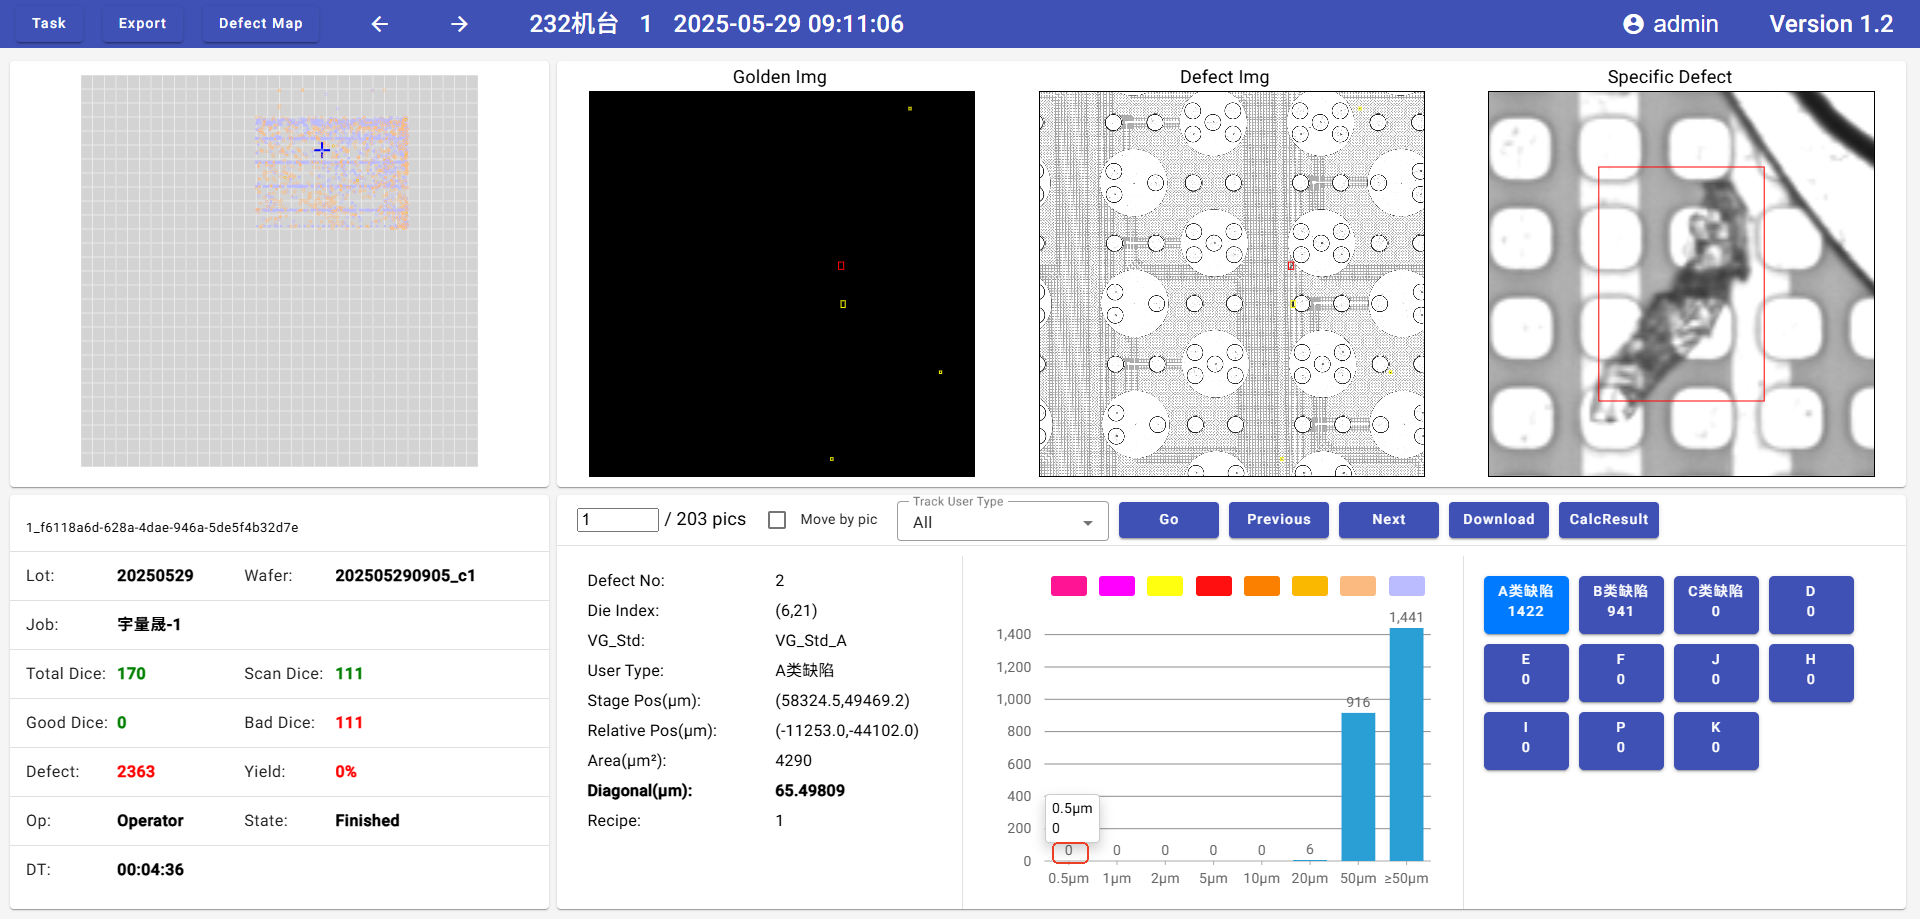Click the yellow legend color swatch
This screenshot has width=1920, height=919.
[x=1165, y=586]
